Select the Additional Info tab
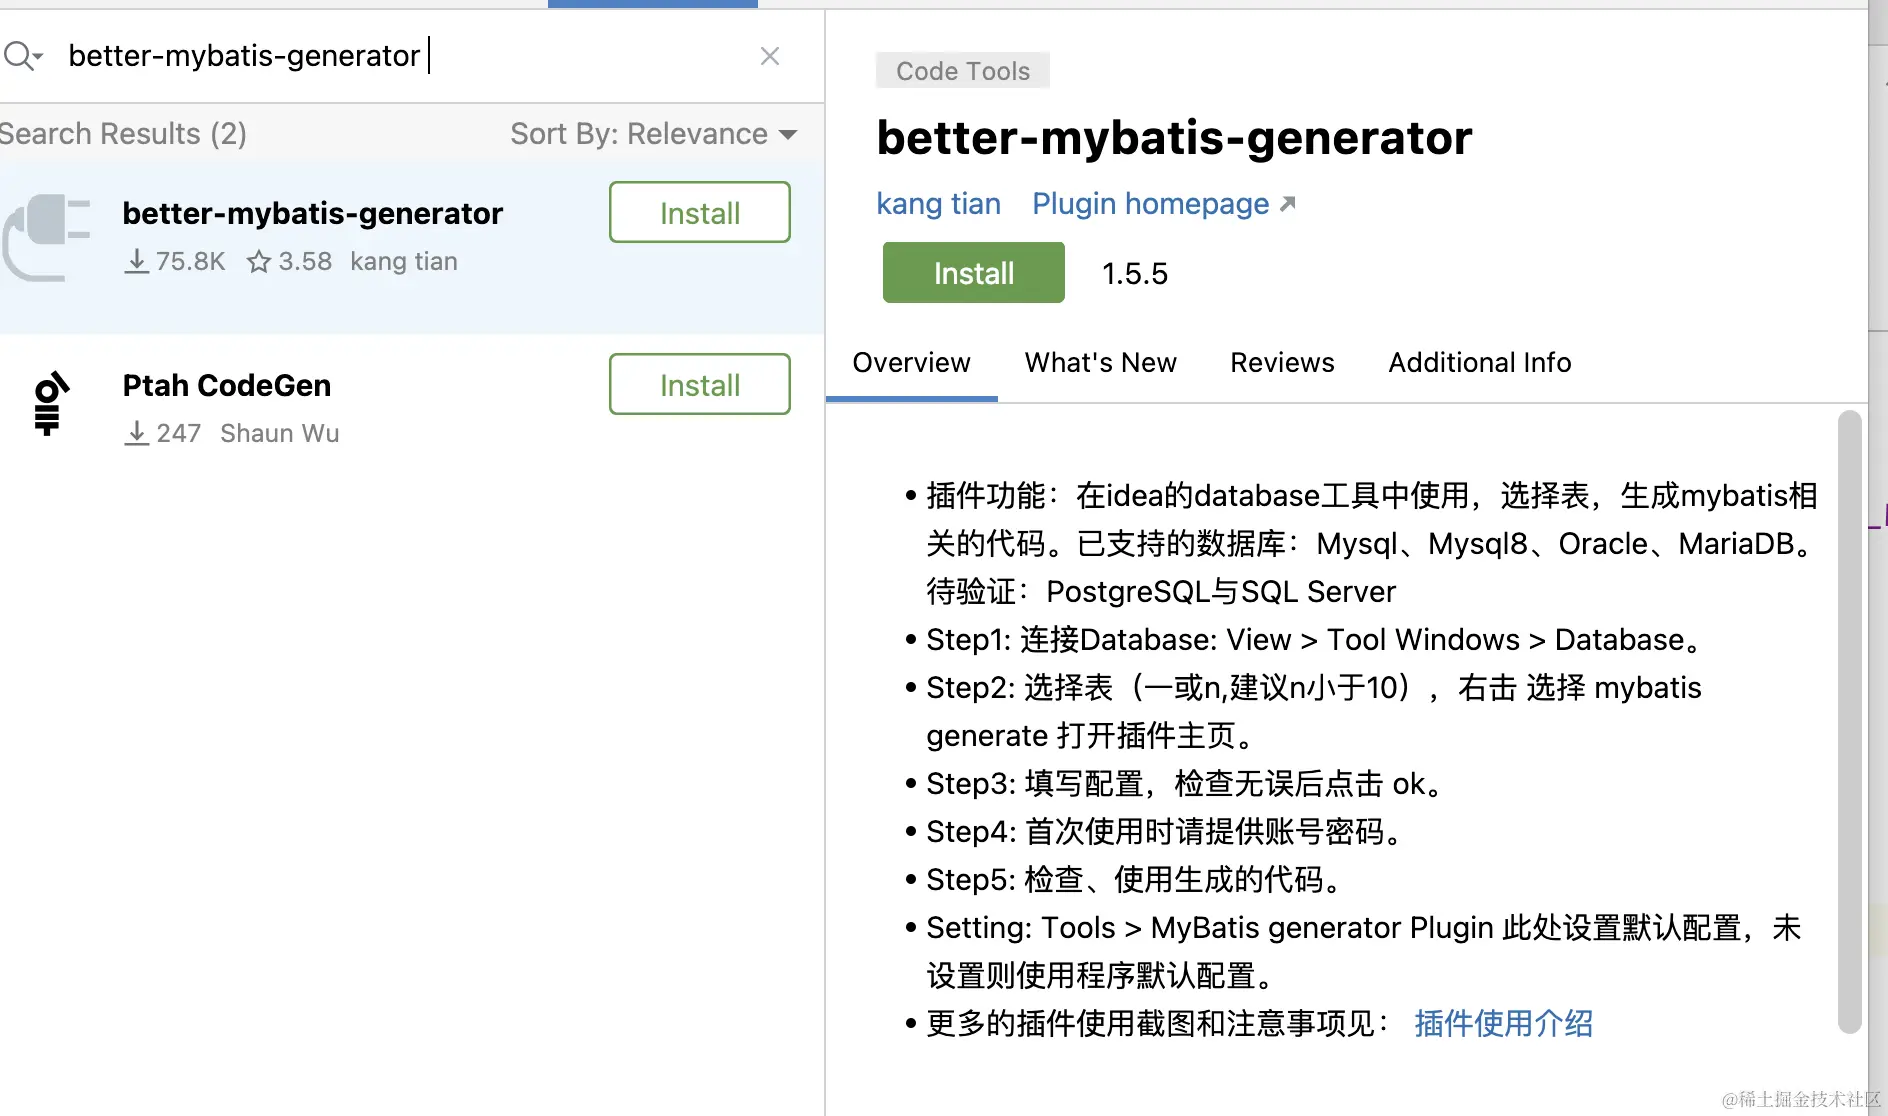This screenshot has height=1116, width=1888. [x=1479, y=362]
